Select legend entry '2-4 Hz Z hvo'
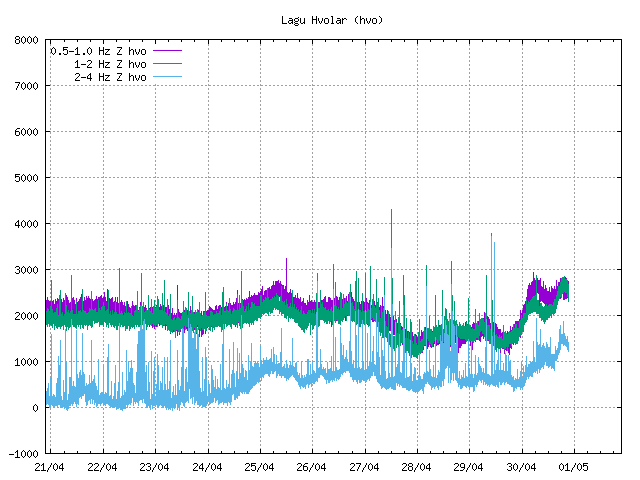Image resolution: width=640 pixels, height=480 pixels. point(110,77)
